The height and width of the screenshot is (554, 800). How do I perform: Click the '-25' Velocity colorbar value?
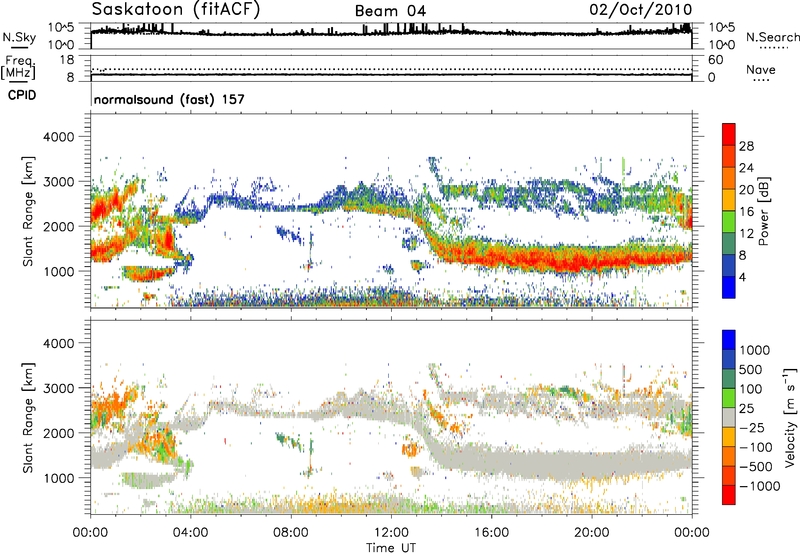[752, 427]
